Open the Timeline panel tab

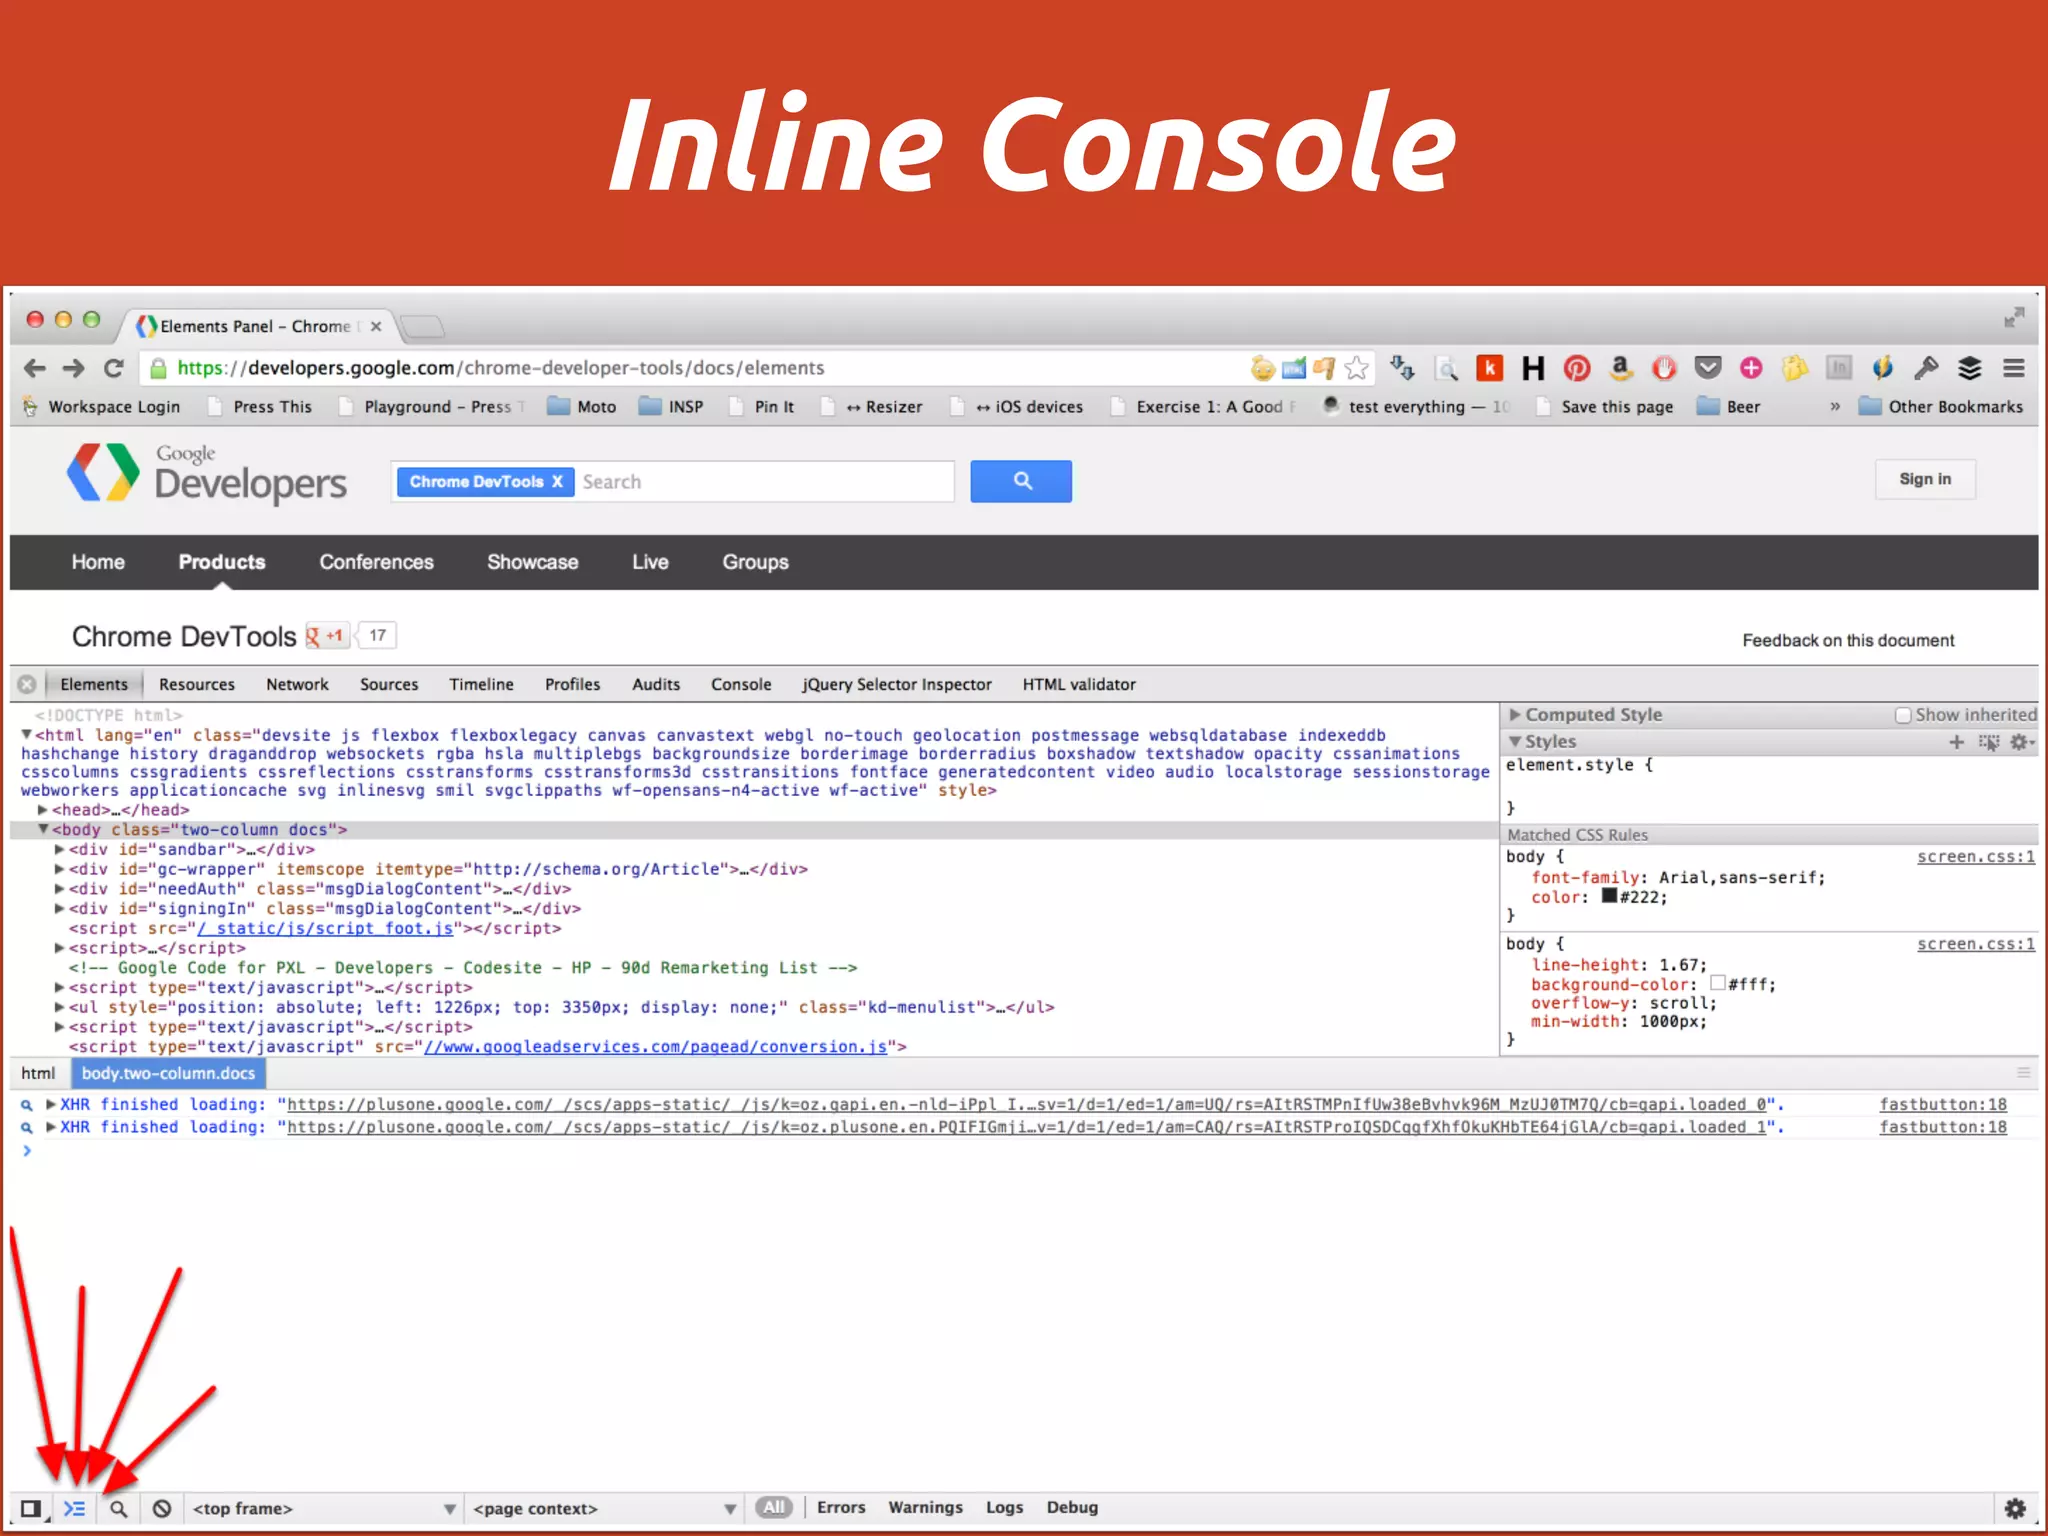(x=481, y=684)
